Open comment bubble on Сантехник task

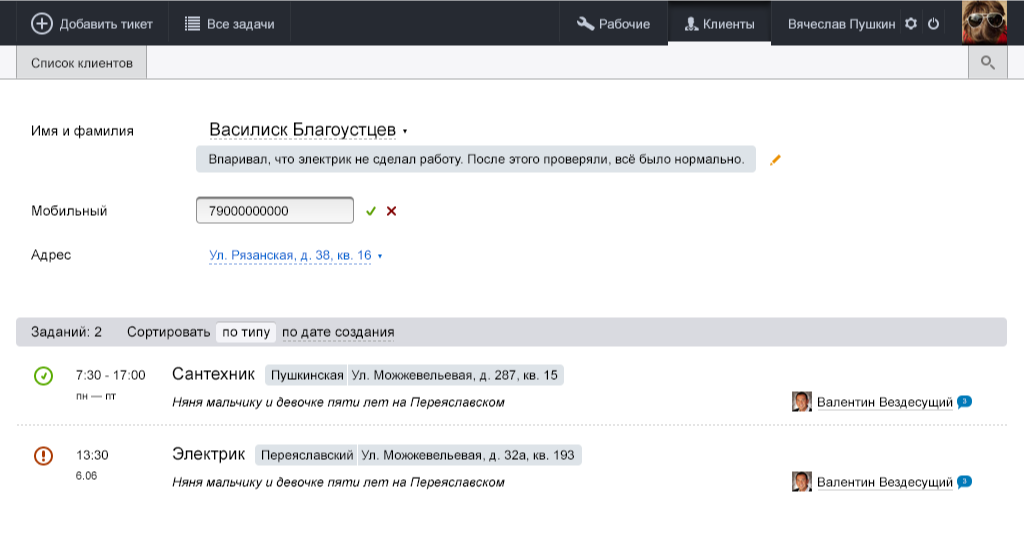[x=964, y=401]
